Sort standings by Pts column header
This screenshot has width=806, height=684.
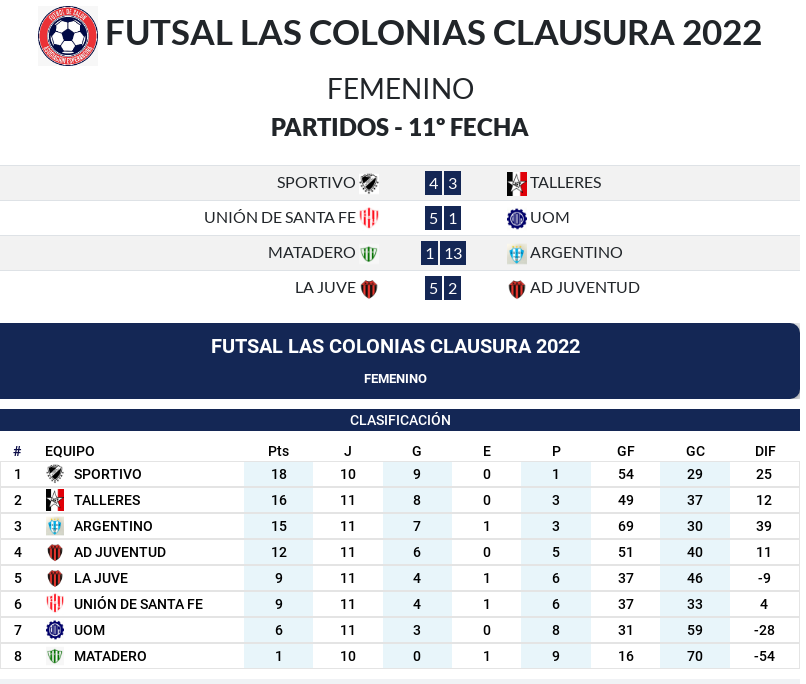click(x=278, y=451)
